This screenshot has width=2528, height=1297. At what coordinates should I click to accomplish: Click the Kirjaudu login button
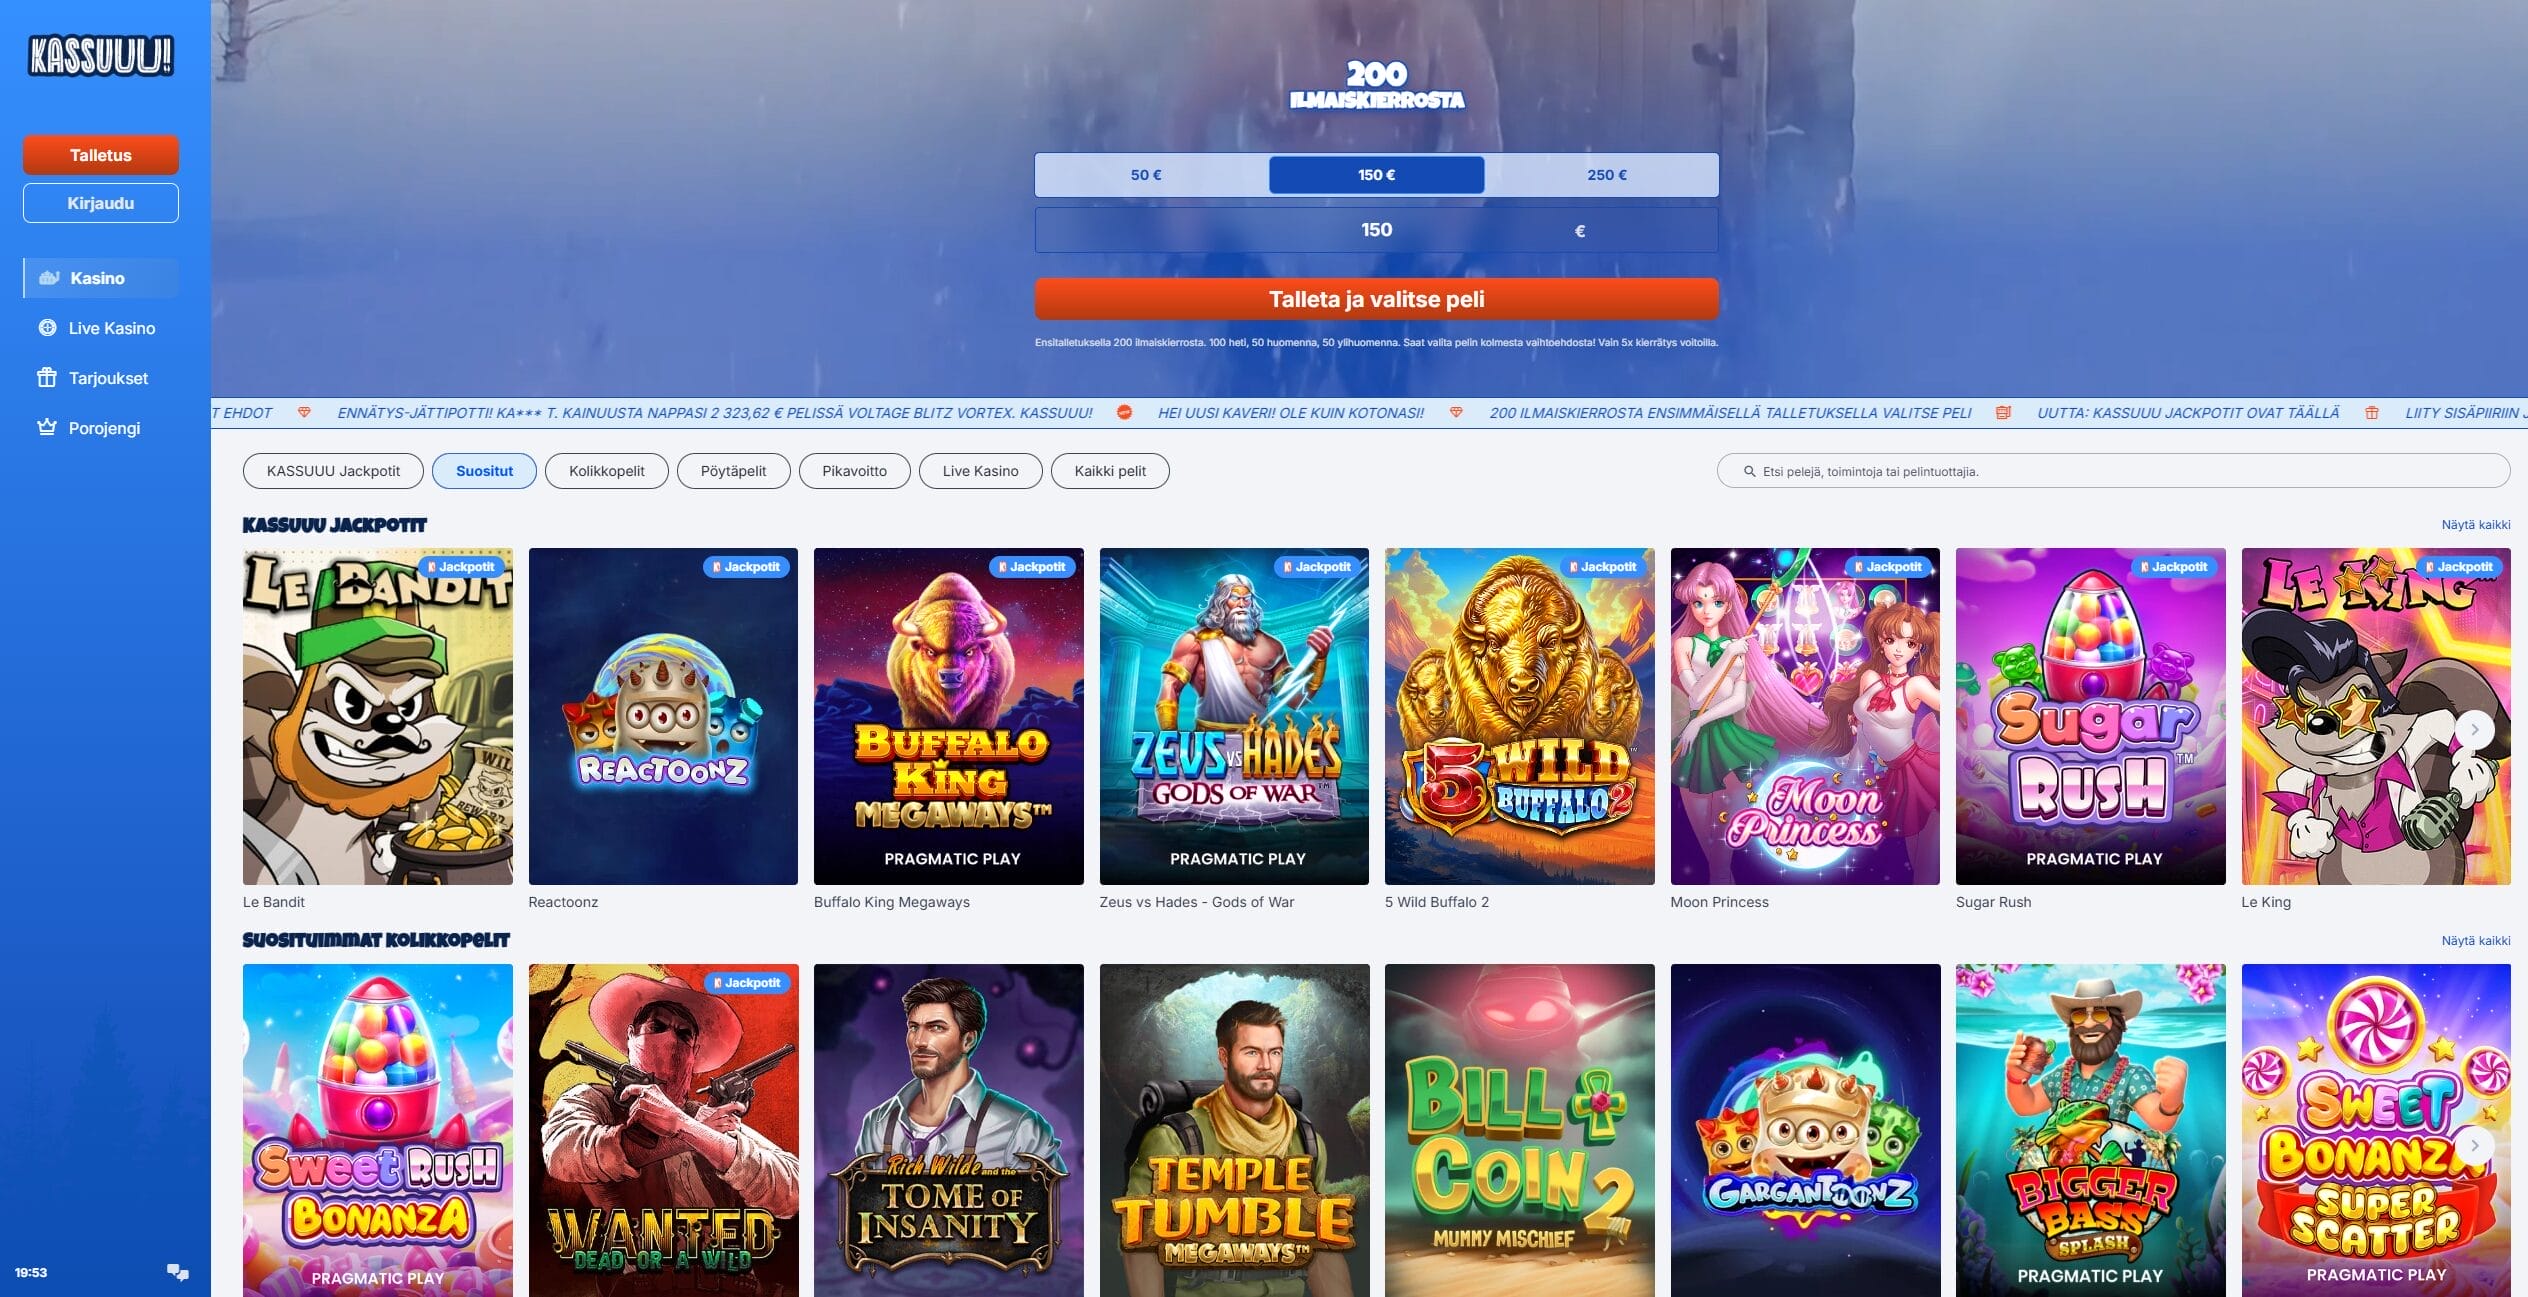[x=101, y=203]
